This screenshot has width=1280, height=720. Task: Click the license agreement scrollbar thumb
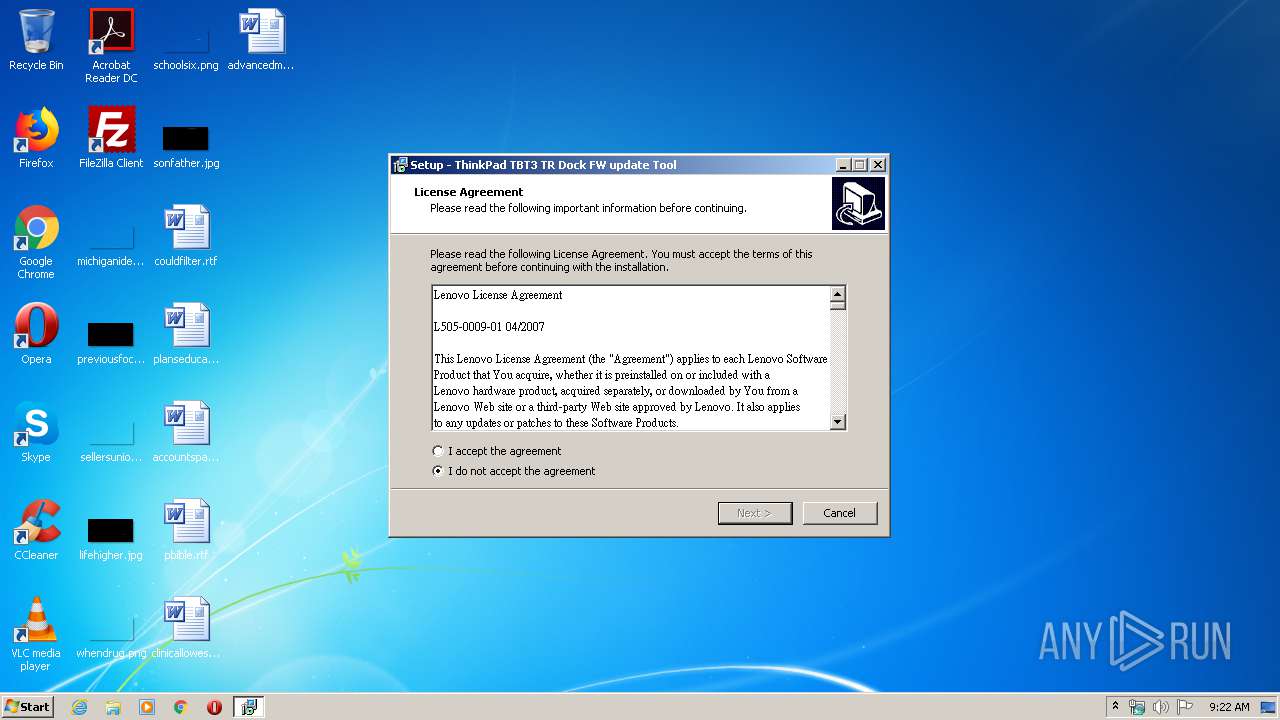coord(838,305)
